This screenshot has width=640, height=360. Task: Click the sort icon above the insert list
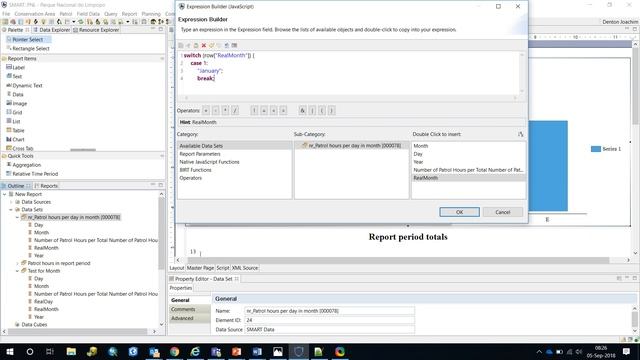pos(520,134)
